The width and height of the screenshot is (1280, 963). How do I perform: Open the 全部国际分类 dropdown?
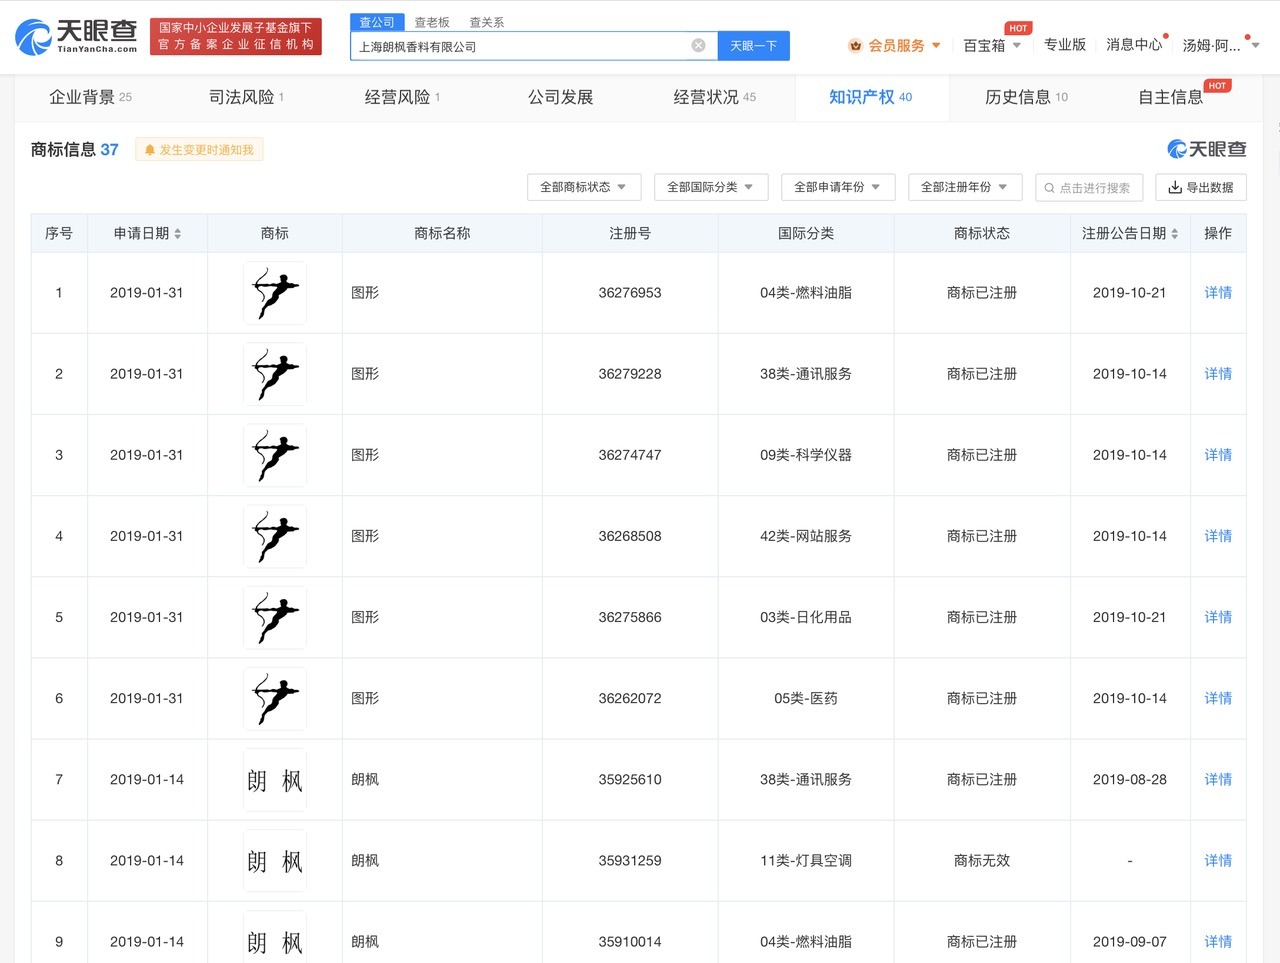pyautogui.click(x=710, y=187)
